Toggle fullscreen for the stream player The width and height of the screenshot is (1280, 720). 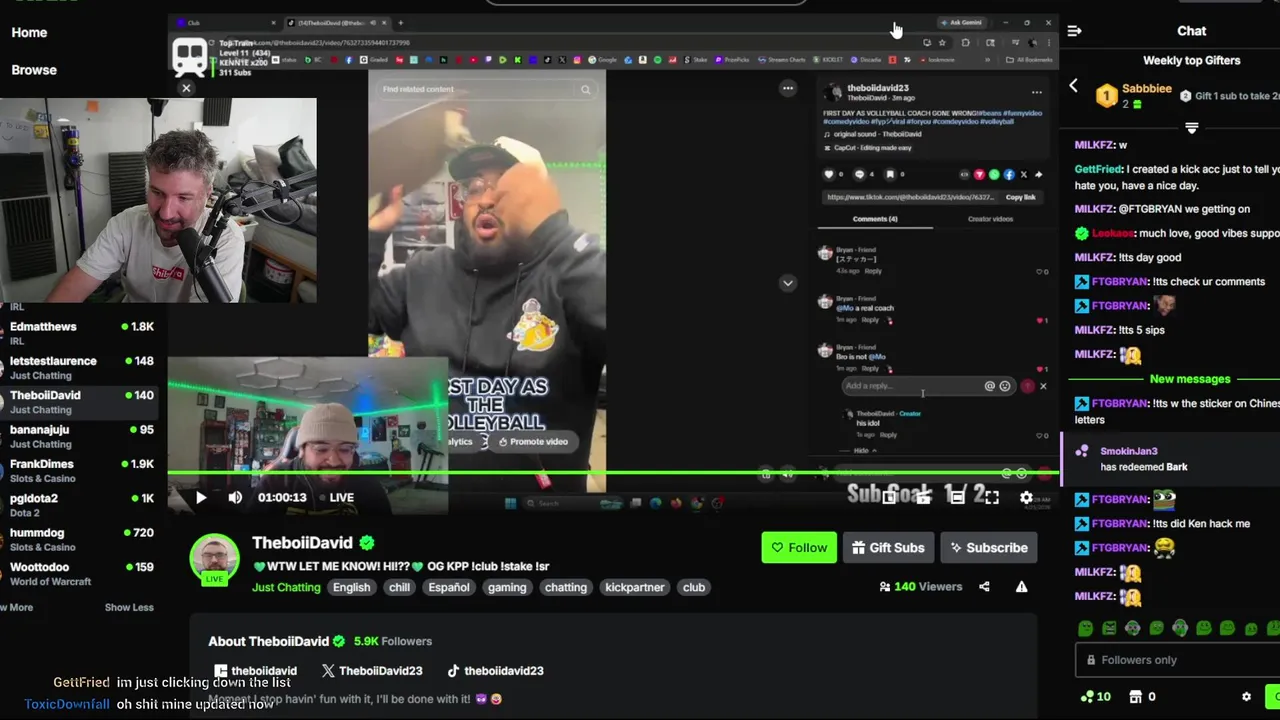(x=991, y=497)
